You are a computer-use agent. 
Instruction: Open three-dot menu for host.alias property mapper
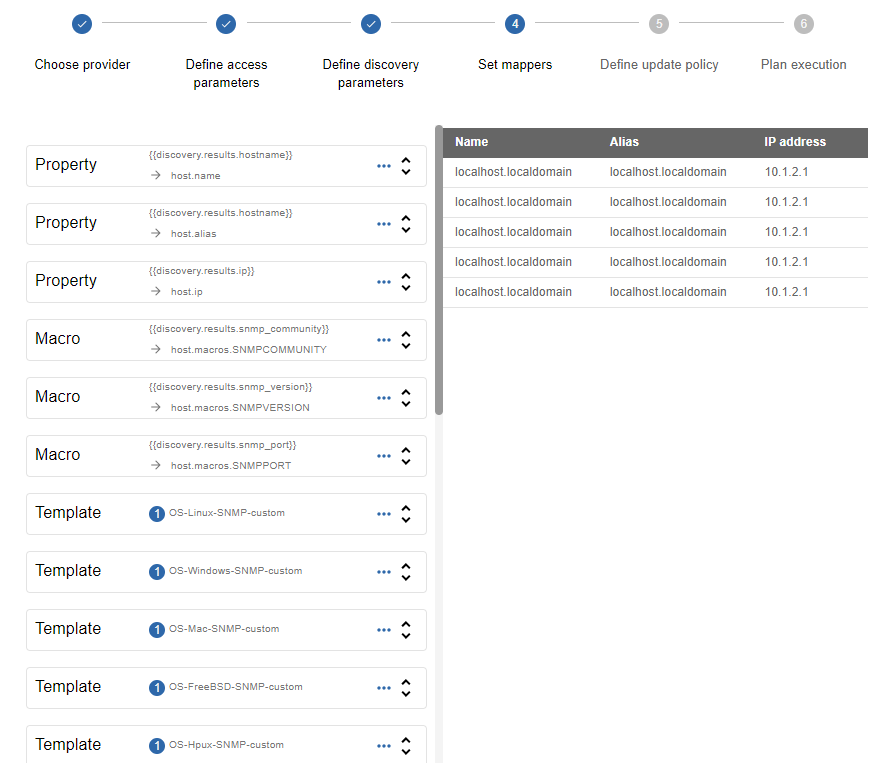click(x=384, y=224)
